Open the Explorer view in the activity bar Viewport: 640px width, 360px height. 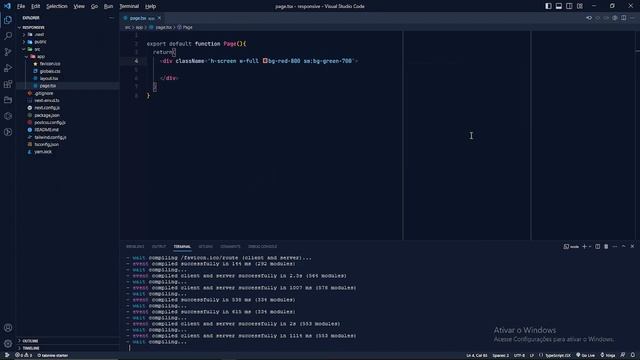pyautogui.click(x=8, y=20)
